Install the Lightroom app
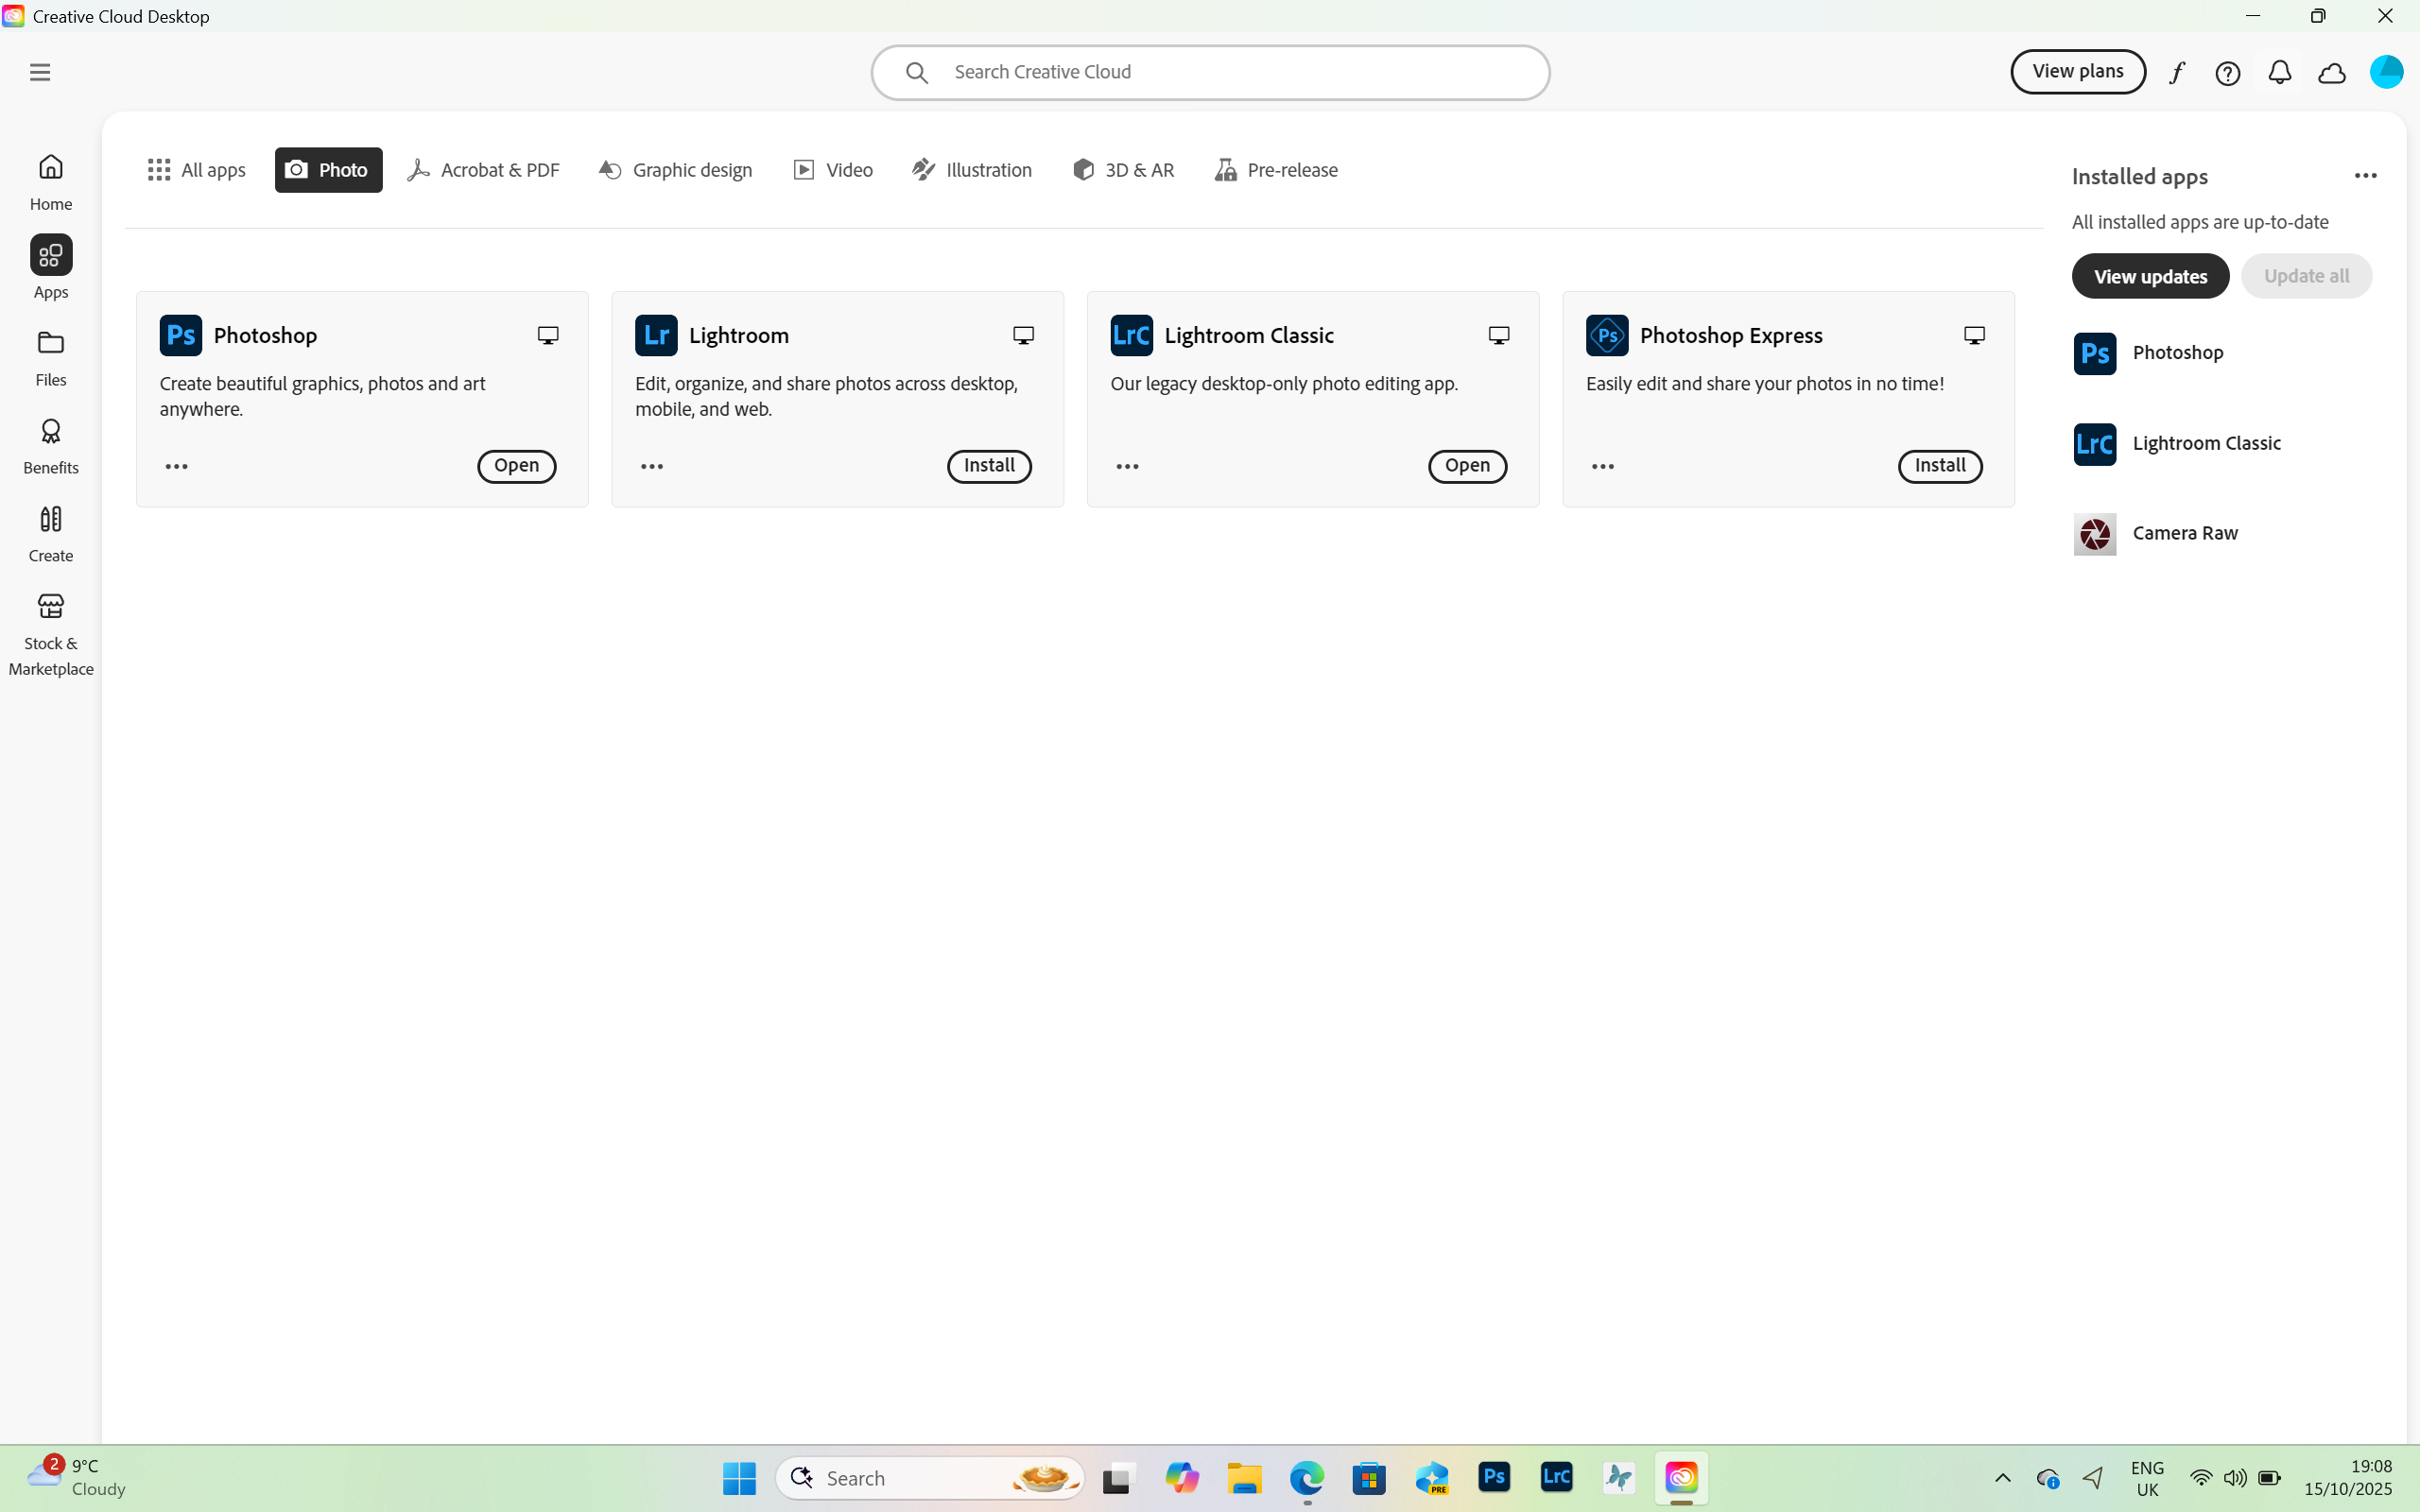The width and height of the screenshot is (2420, 1512). point(988,466)
